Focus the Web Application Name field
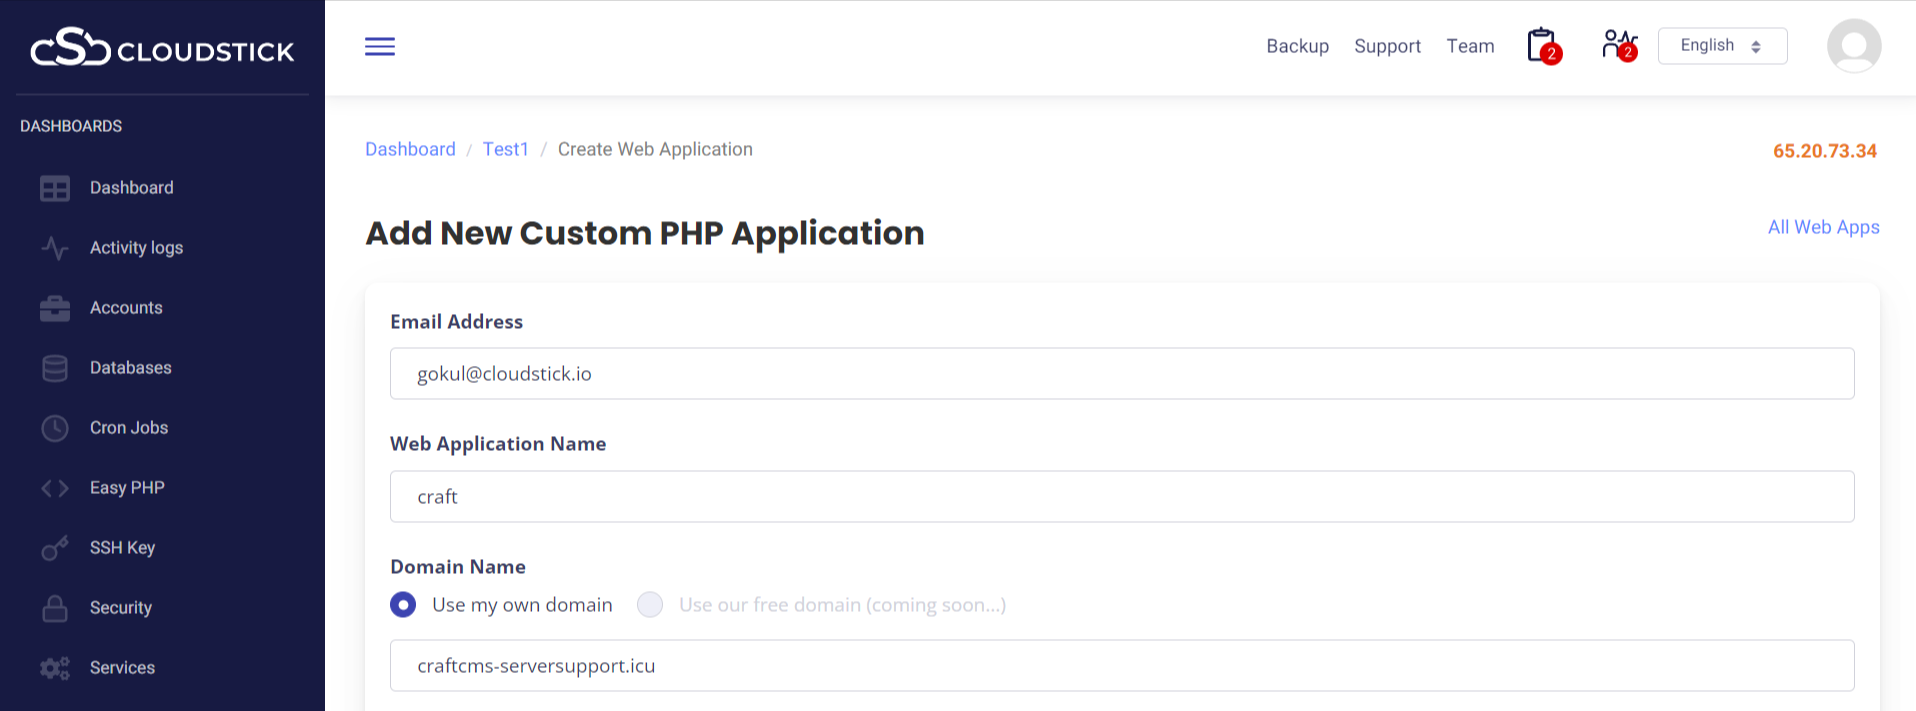The height and width of the screenshot is (711, 1916). tap(1121, 497)
